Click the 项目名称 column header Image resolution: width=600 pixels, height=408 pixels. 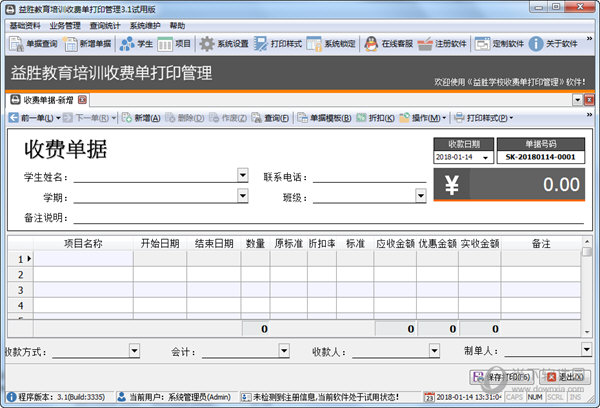coord(83,243)
